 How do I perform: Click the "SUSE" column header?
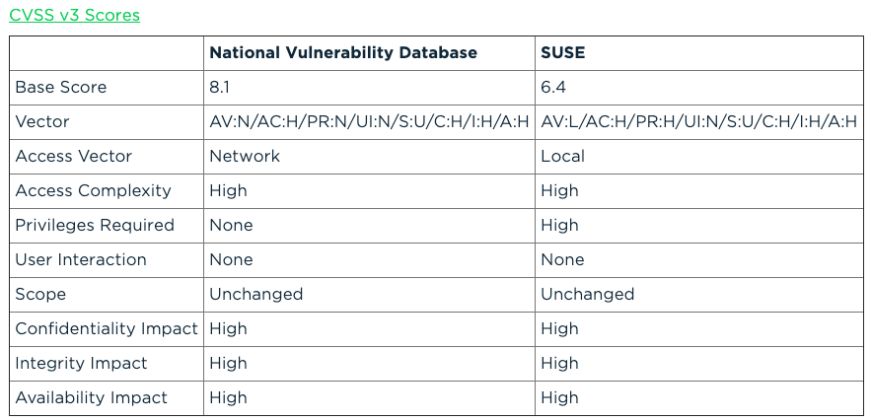pos(563,53)
